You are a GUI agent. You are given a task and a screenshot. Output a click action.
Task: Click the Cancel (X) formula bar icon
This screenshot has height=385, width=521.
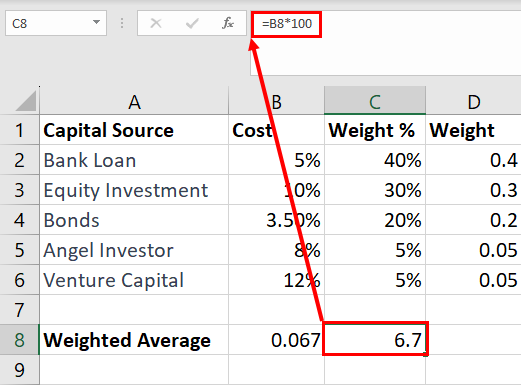(x=156, y=23)
